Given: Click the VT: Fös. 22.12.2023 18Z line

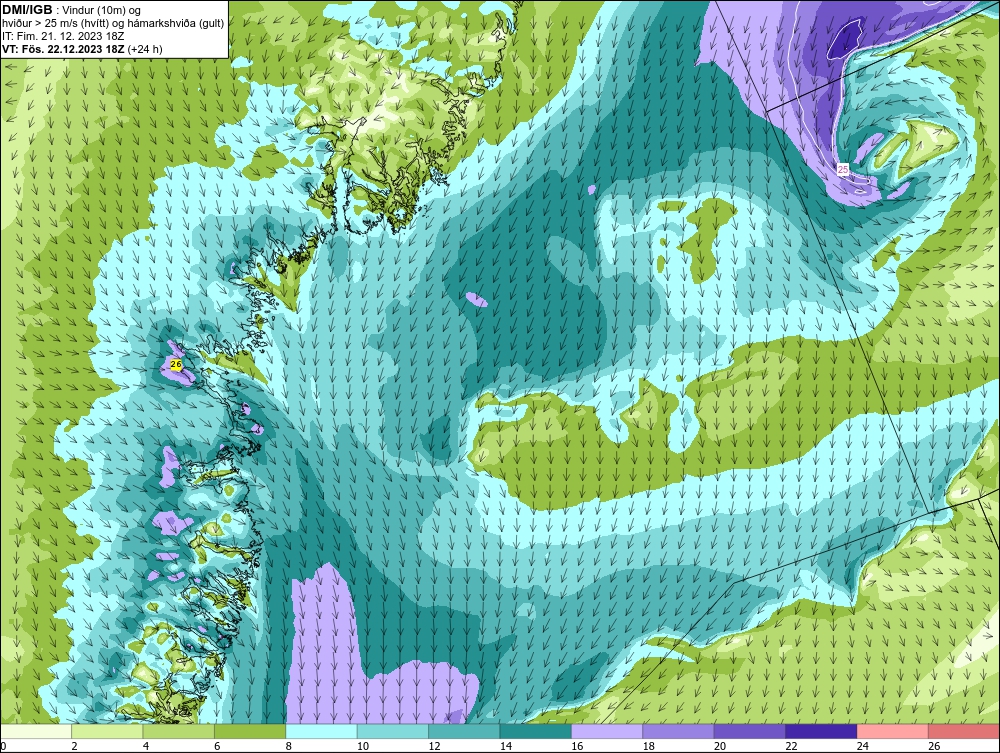Looking at the screenshot, I should (82, 49).
